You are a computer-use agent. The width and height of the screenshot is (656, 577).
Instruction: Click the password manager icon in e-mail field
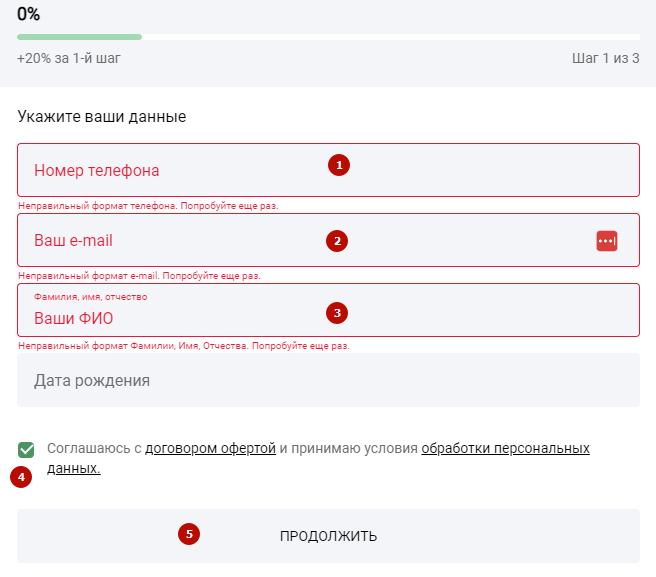coord(607,241)
